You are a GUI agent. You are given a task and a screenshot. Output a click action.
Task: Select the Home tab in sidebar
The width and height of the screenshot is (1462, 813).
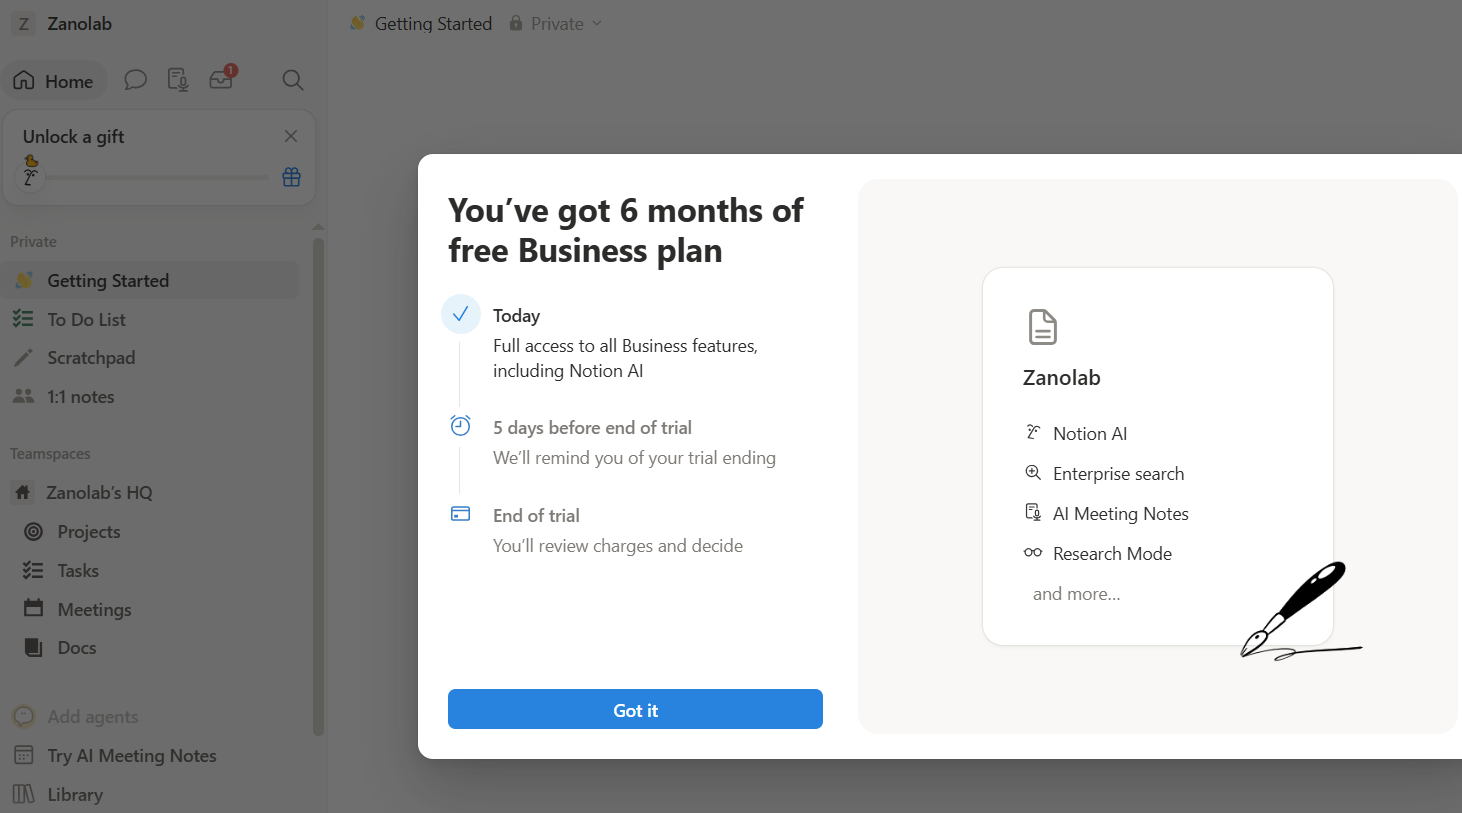(x=54, y=81)
